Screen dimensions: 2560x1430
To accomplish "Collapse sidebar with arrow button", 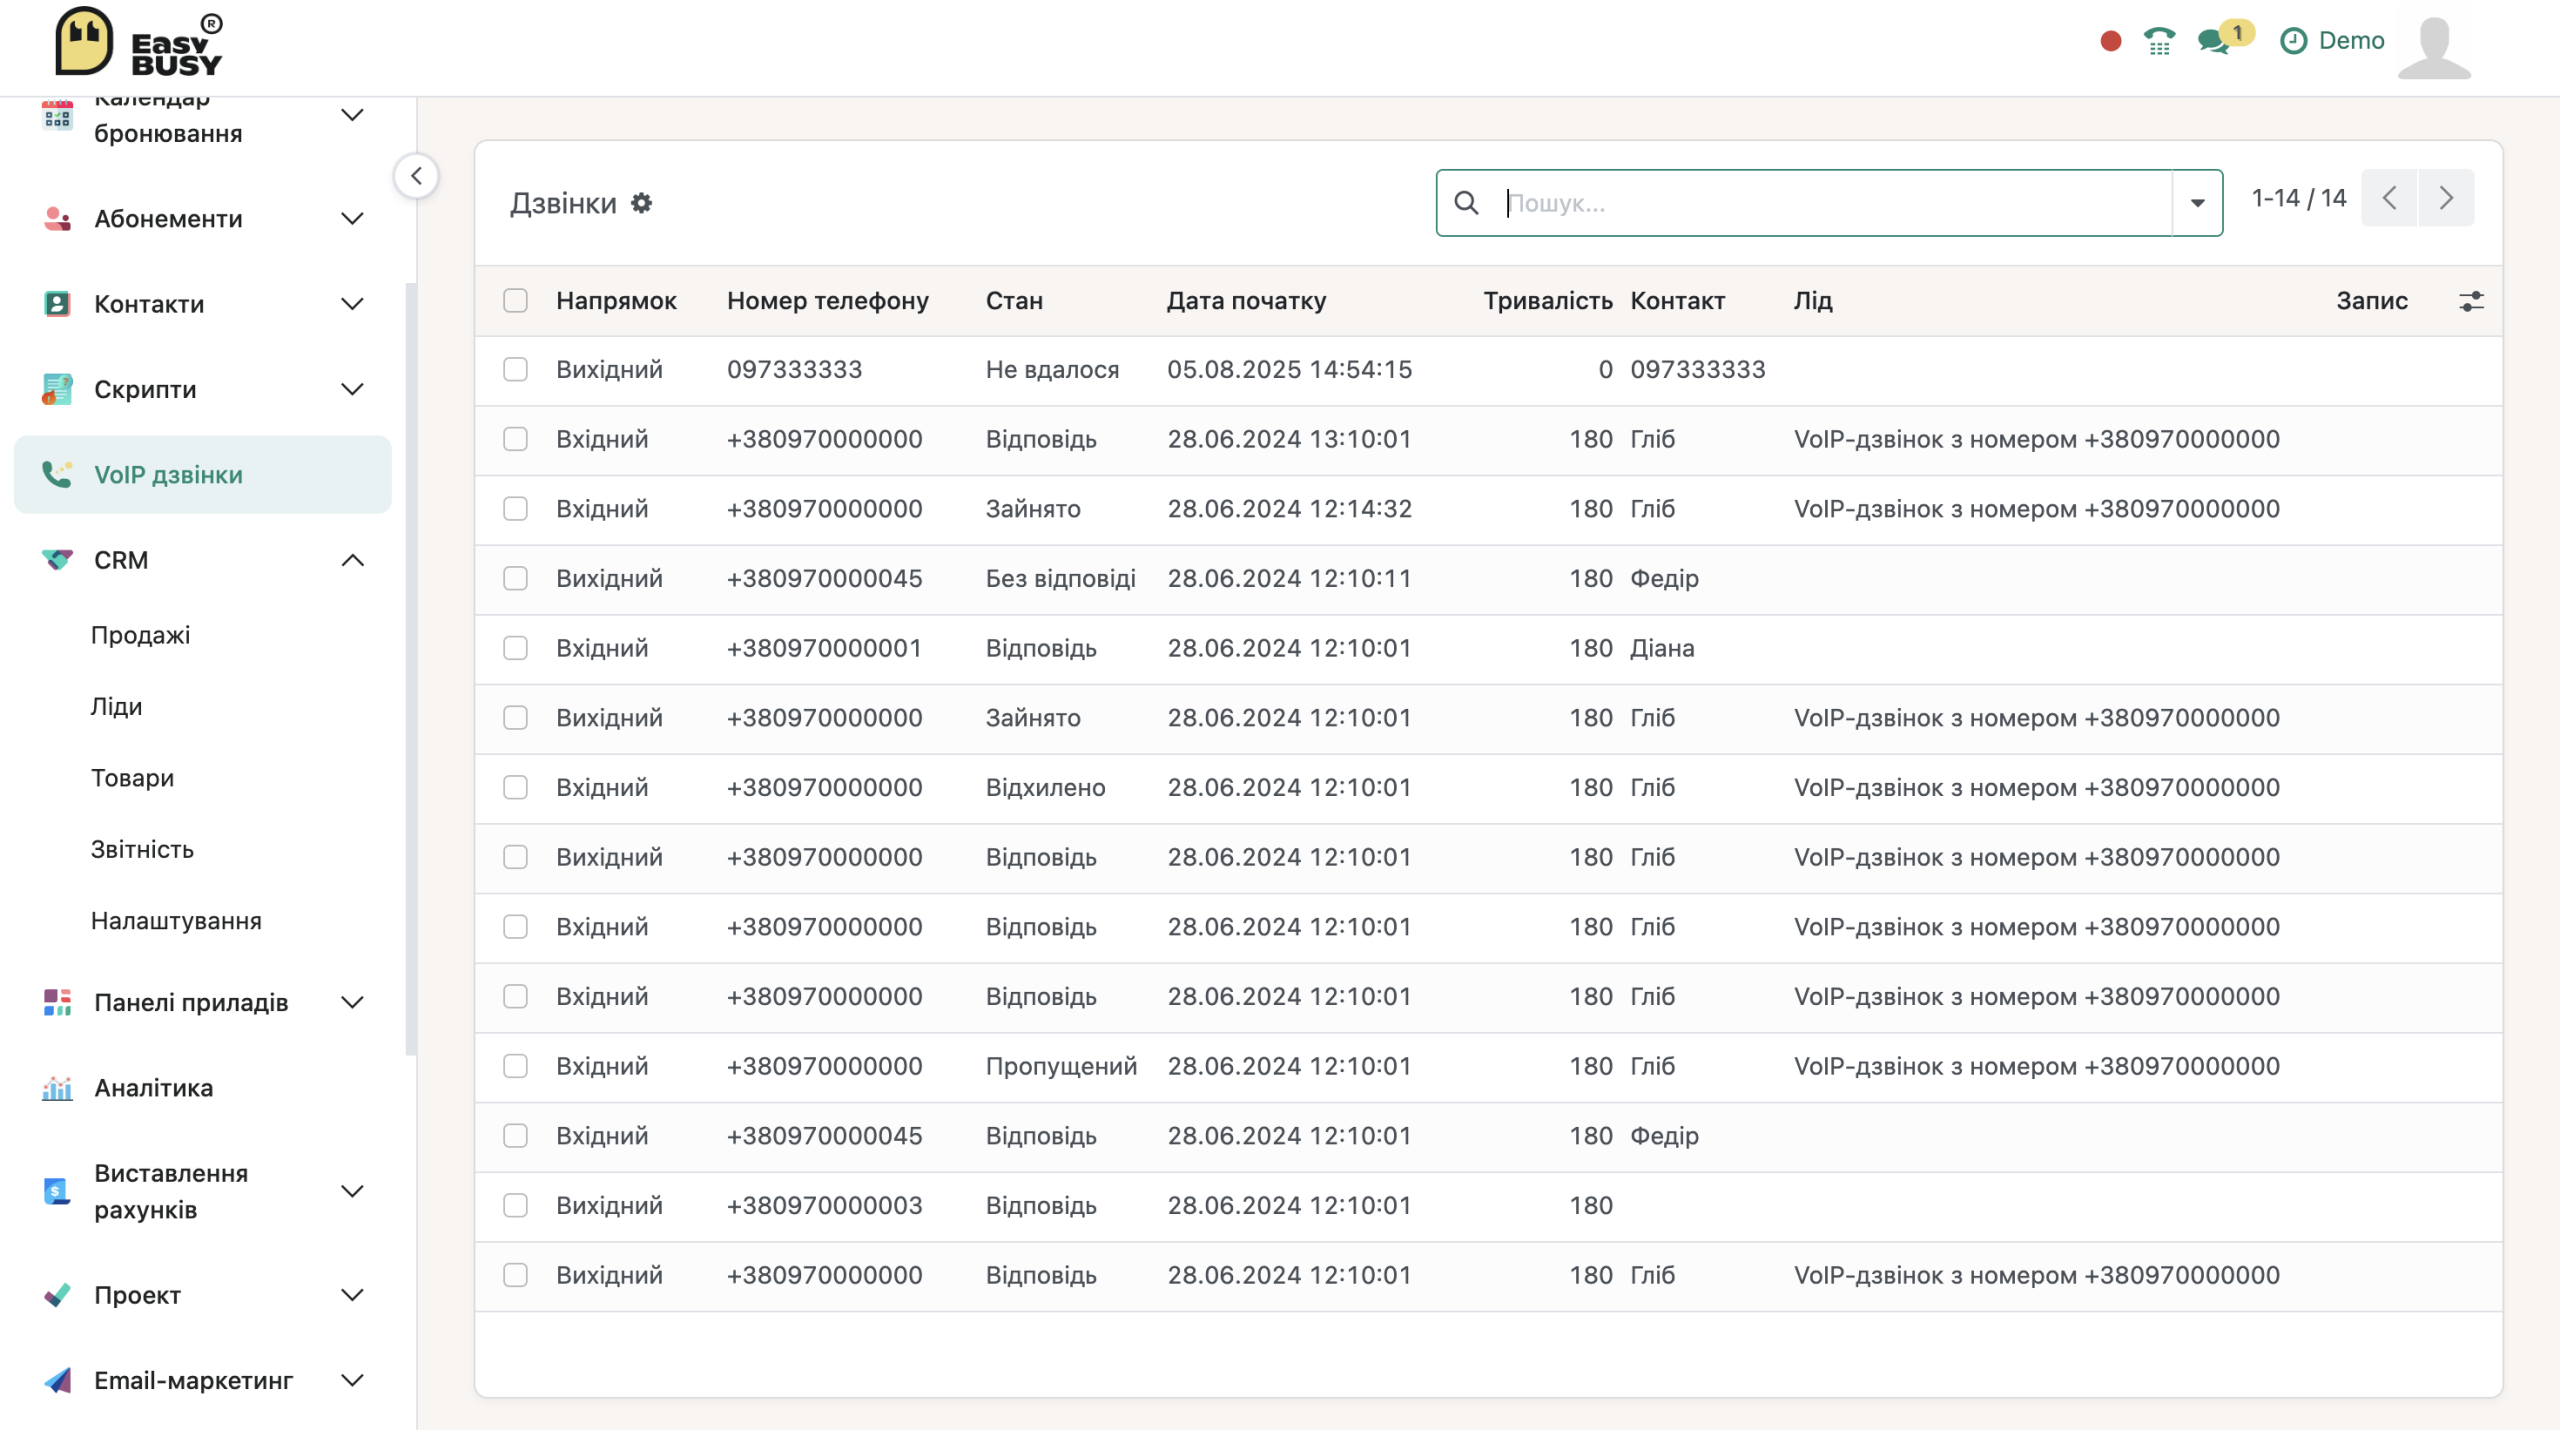I will tap(416, 176).
